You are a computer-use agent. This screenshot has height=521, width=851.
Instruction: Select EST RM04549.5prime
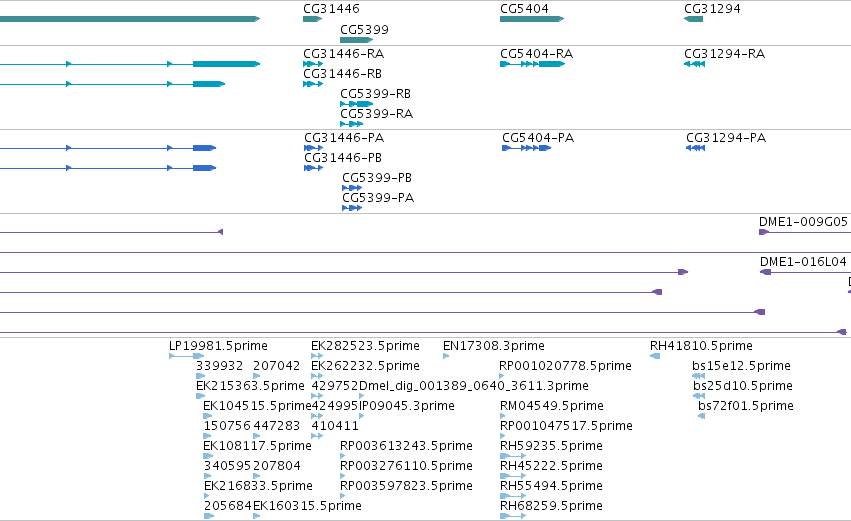(x=503, y=416)
